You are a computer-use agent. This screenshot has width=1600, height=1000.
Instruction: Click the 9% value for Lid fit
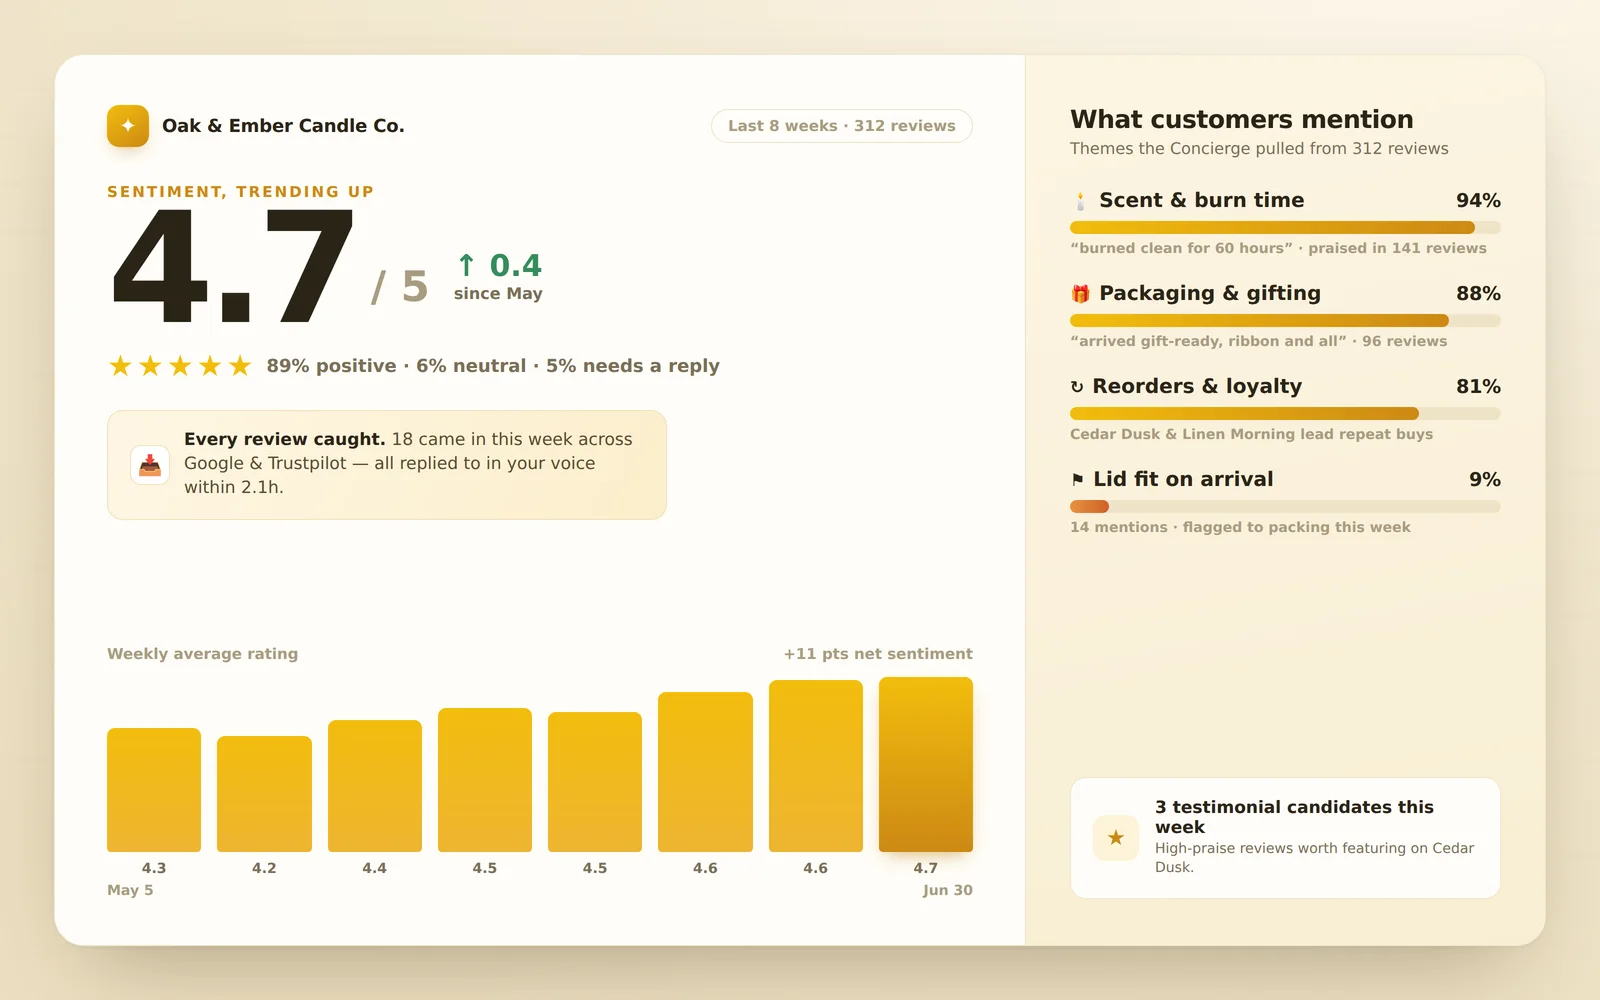1485,479
